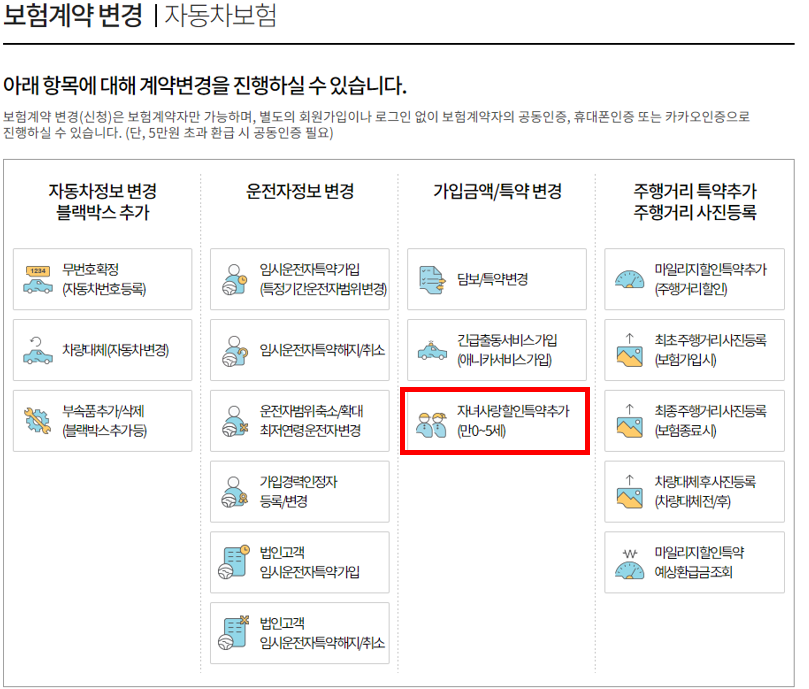The height and width of the screenshot is (689, 809).
Task: Open 미일리지할인특약추가 (주행거리할인)
Action: click(694, 279)
